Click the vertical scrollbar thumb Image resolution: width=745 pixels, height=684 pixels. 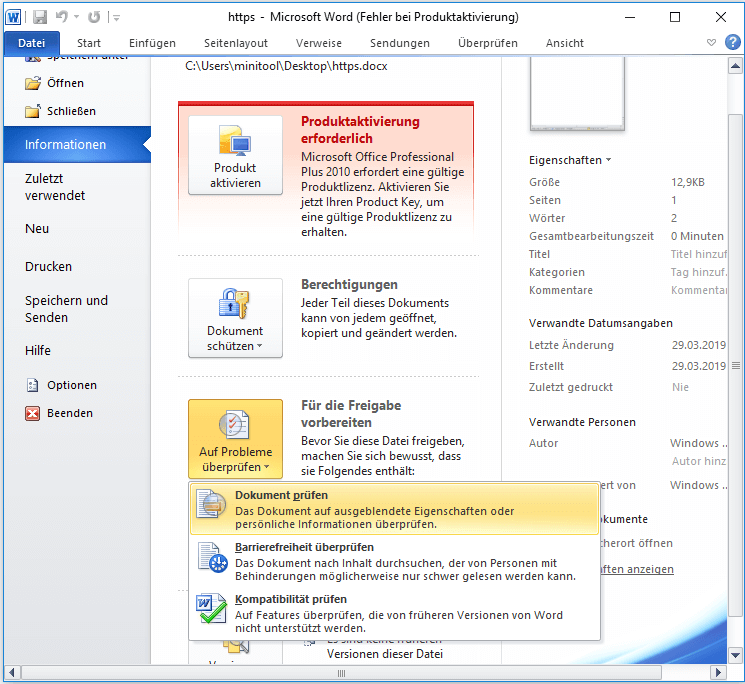click(735, 365)
